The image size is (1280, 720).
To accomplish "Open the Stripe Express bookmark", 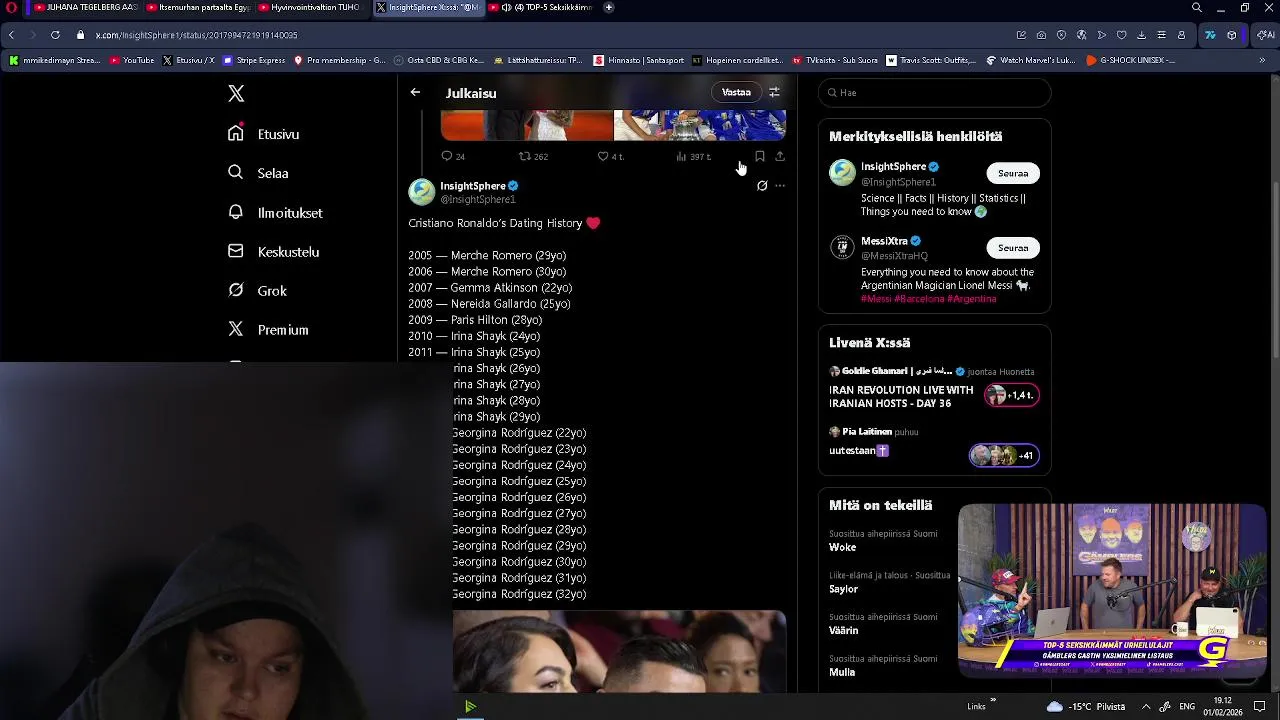I will [254, 60].
